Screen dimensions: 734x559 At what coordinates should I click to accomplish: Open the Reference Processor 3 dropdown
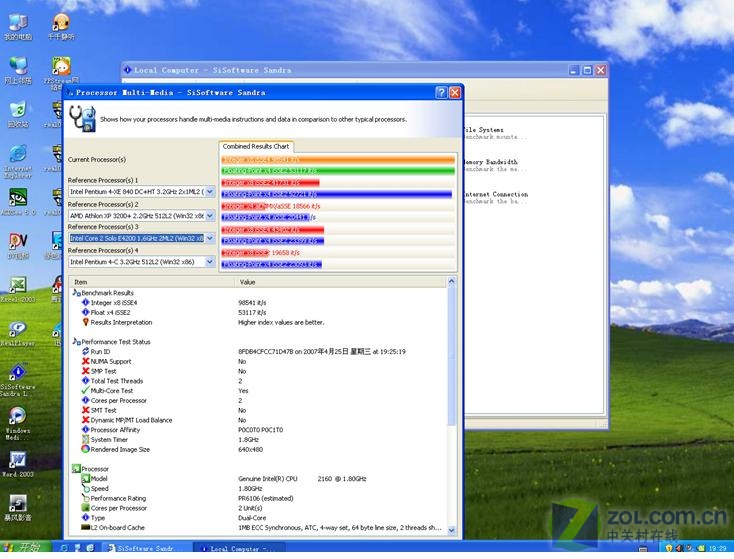tap(210, 238)
